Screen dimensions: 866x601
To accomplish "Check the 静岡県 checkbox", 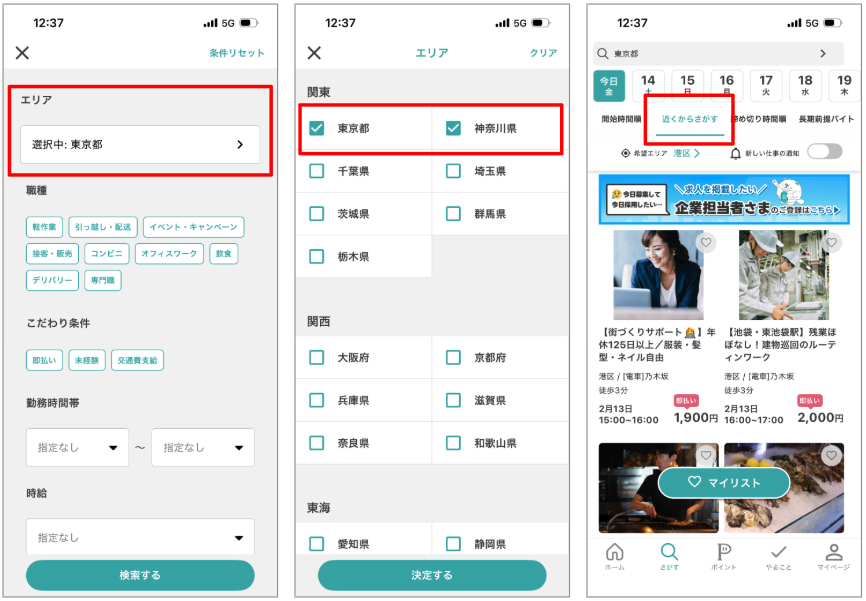I will [453, 544].
